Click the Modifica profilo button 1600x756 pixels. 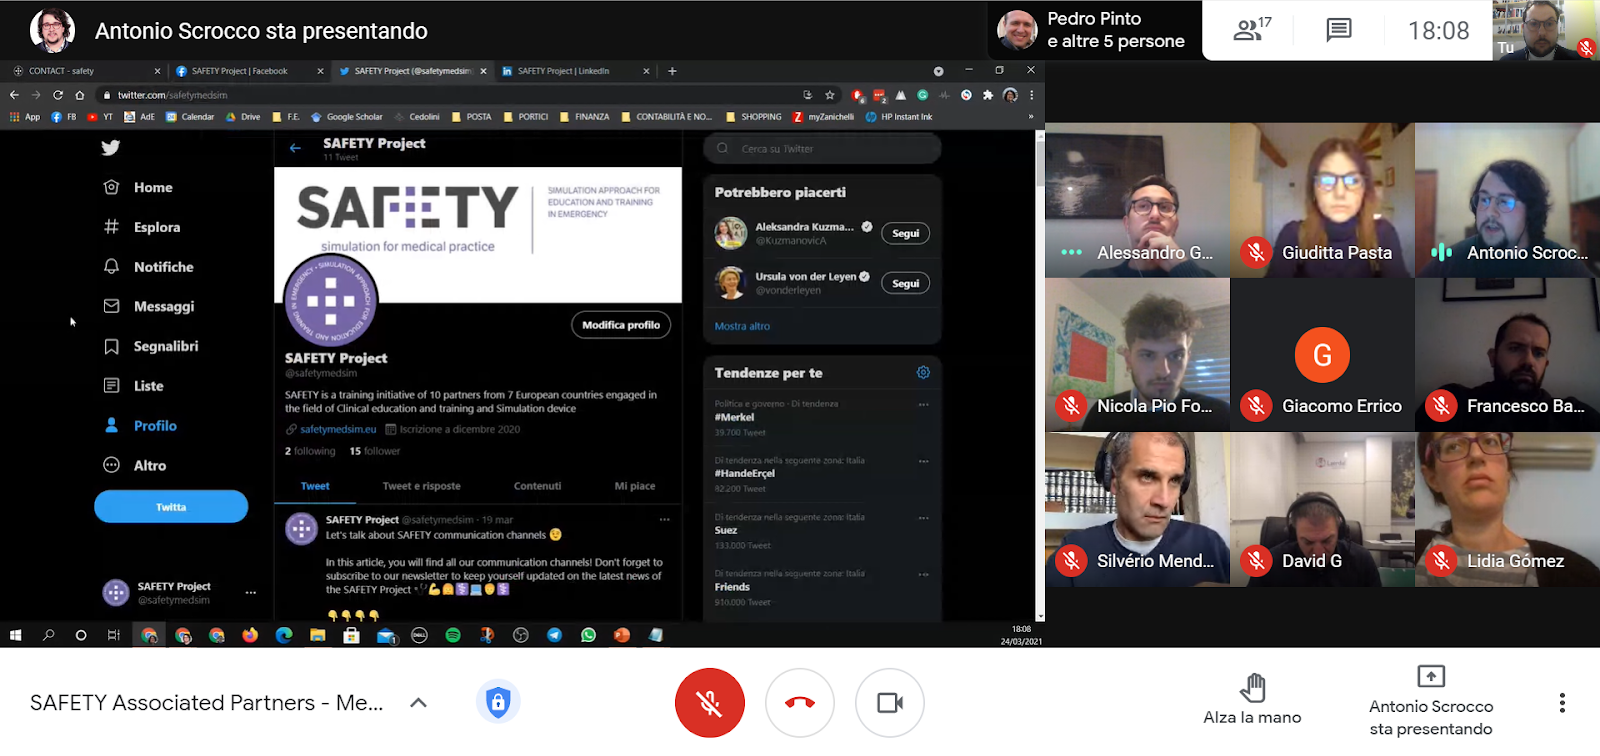[621, 325]
